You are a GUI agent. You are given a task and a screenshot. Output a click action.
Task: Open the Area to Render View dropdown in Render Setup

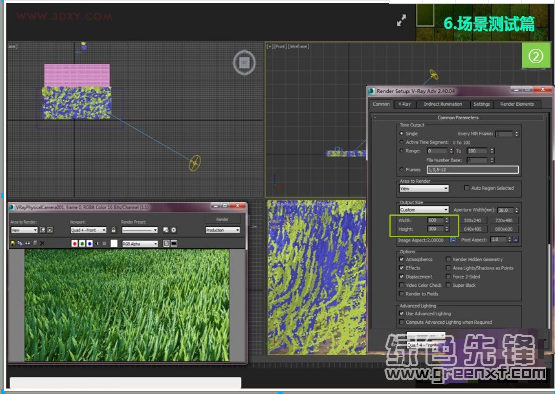424,189
